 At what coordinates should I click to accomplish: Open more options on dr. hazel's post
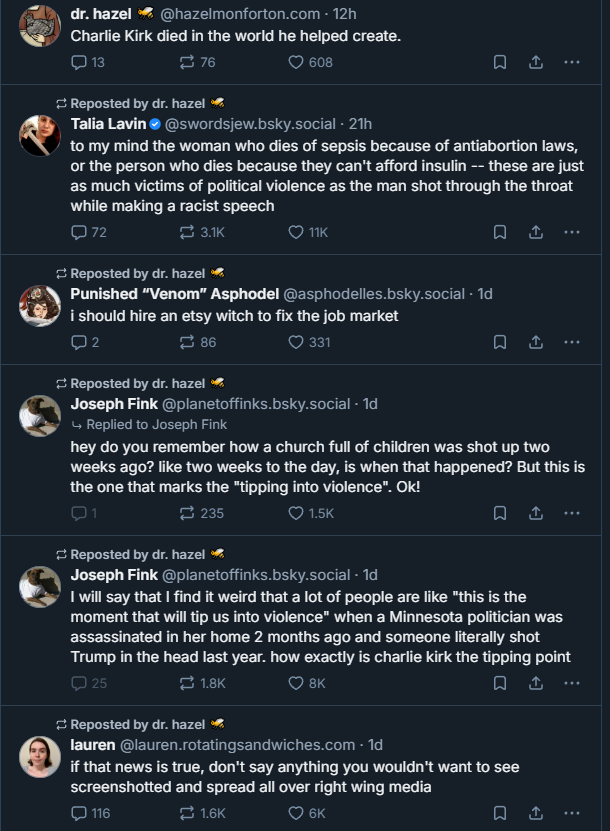(x=572, y=63)
